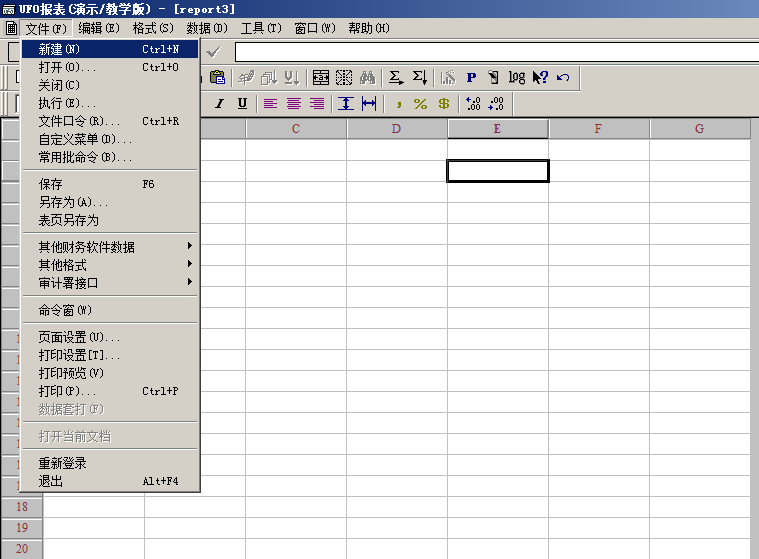This screenshot has width=759, height=559.
Task: Choose 重新登录 entry
Action: (x=110, y=463)
